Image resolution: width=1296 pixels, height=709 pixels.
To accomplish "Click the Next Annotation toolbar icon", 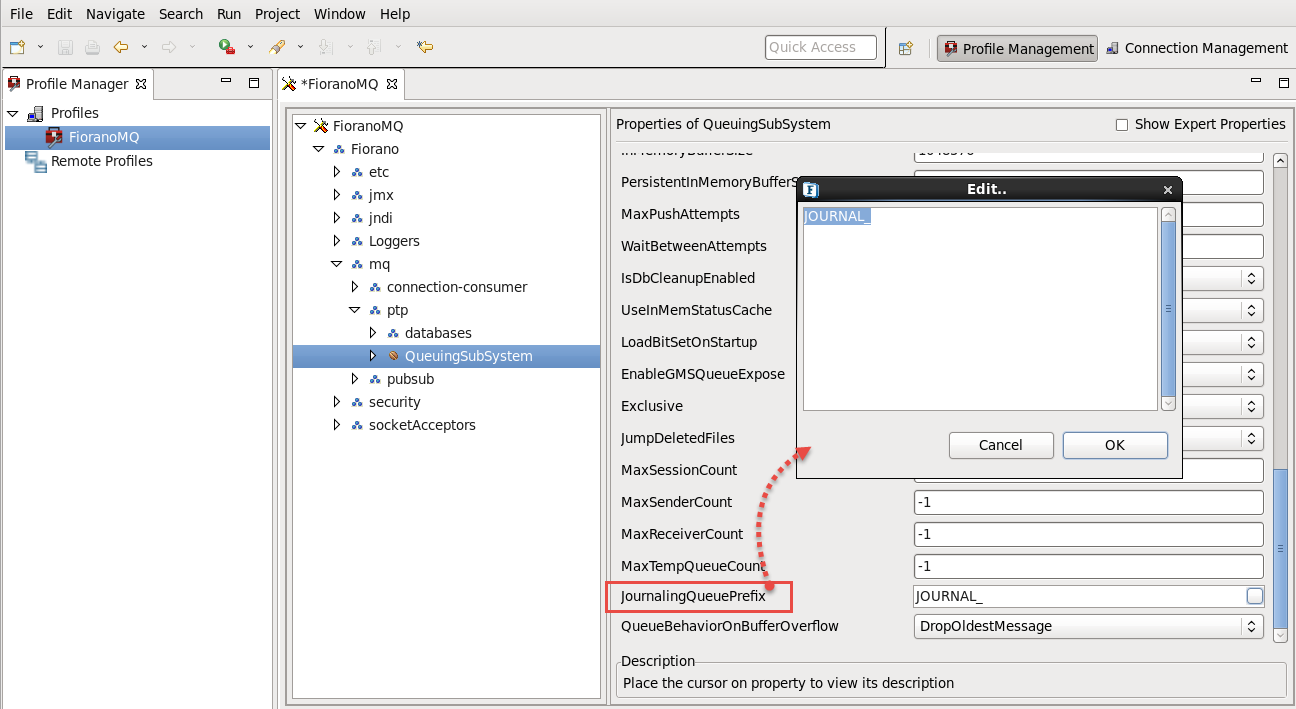I will (x=325, y=47).
